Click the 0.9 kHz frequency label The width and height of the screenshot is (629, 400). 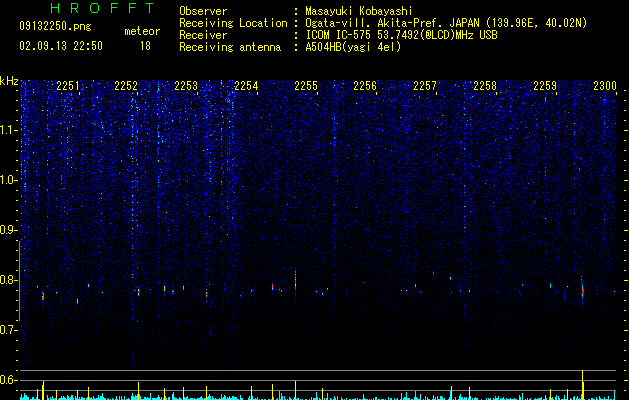[x=9, y=230]
